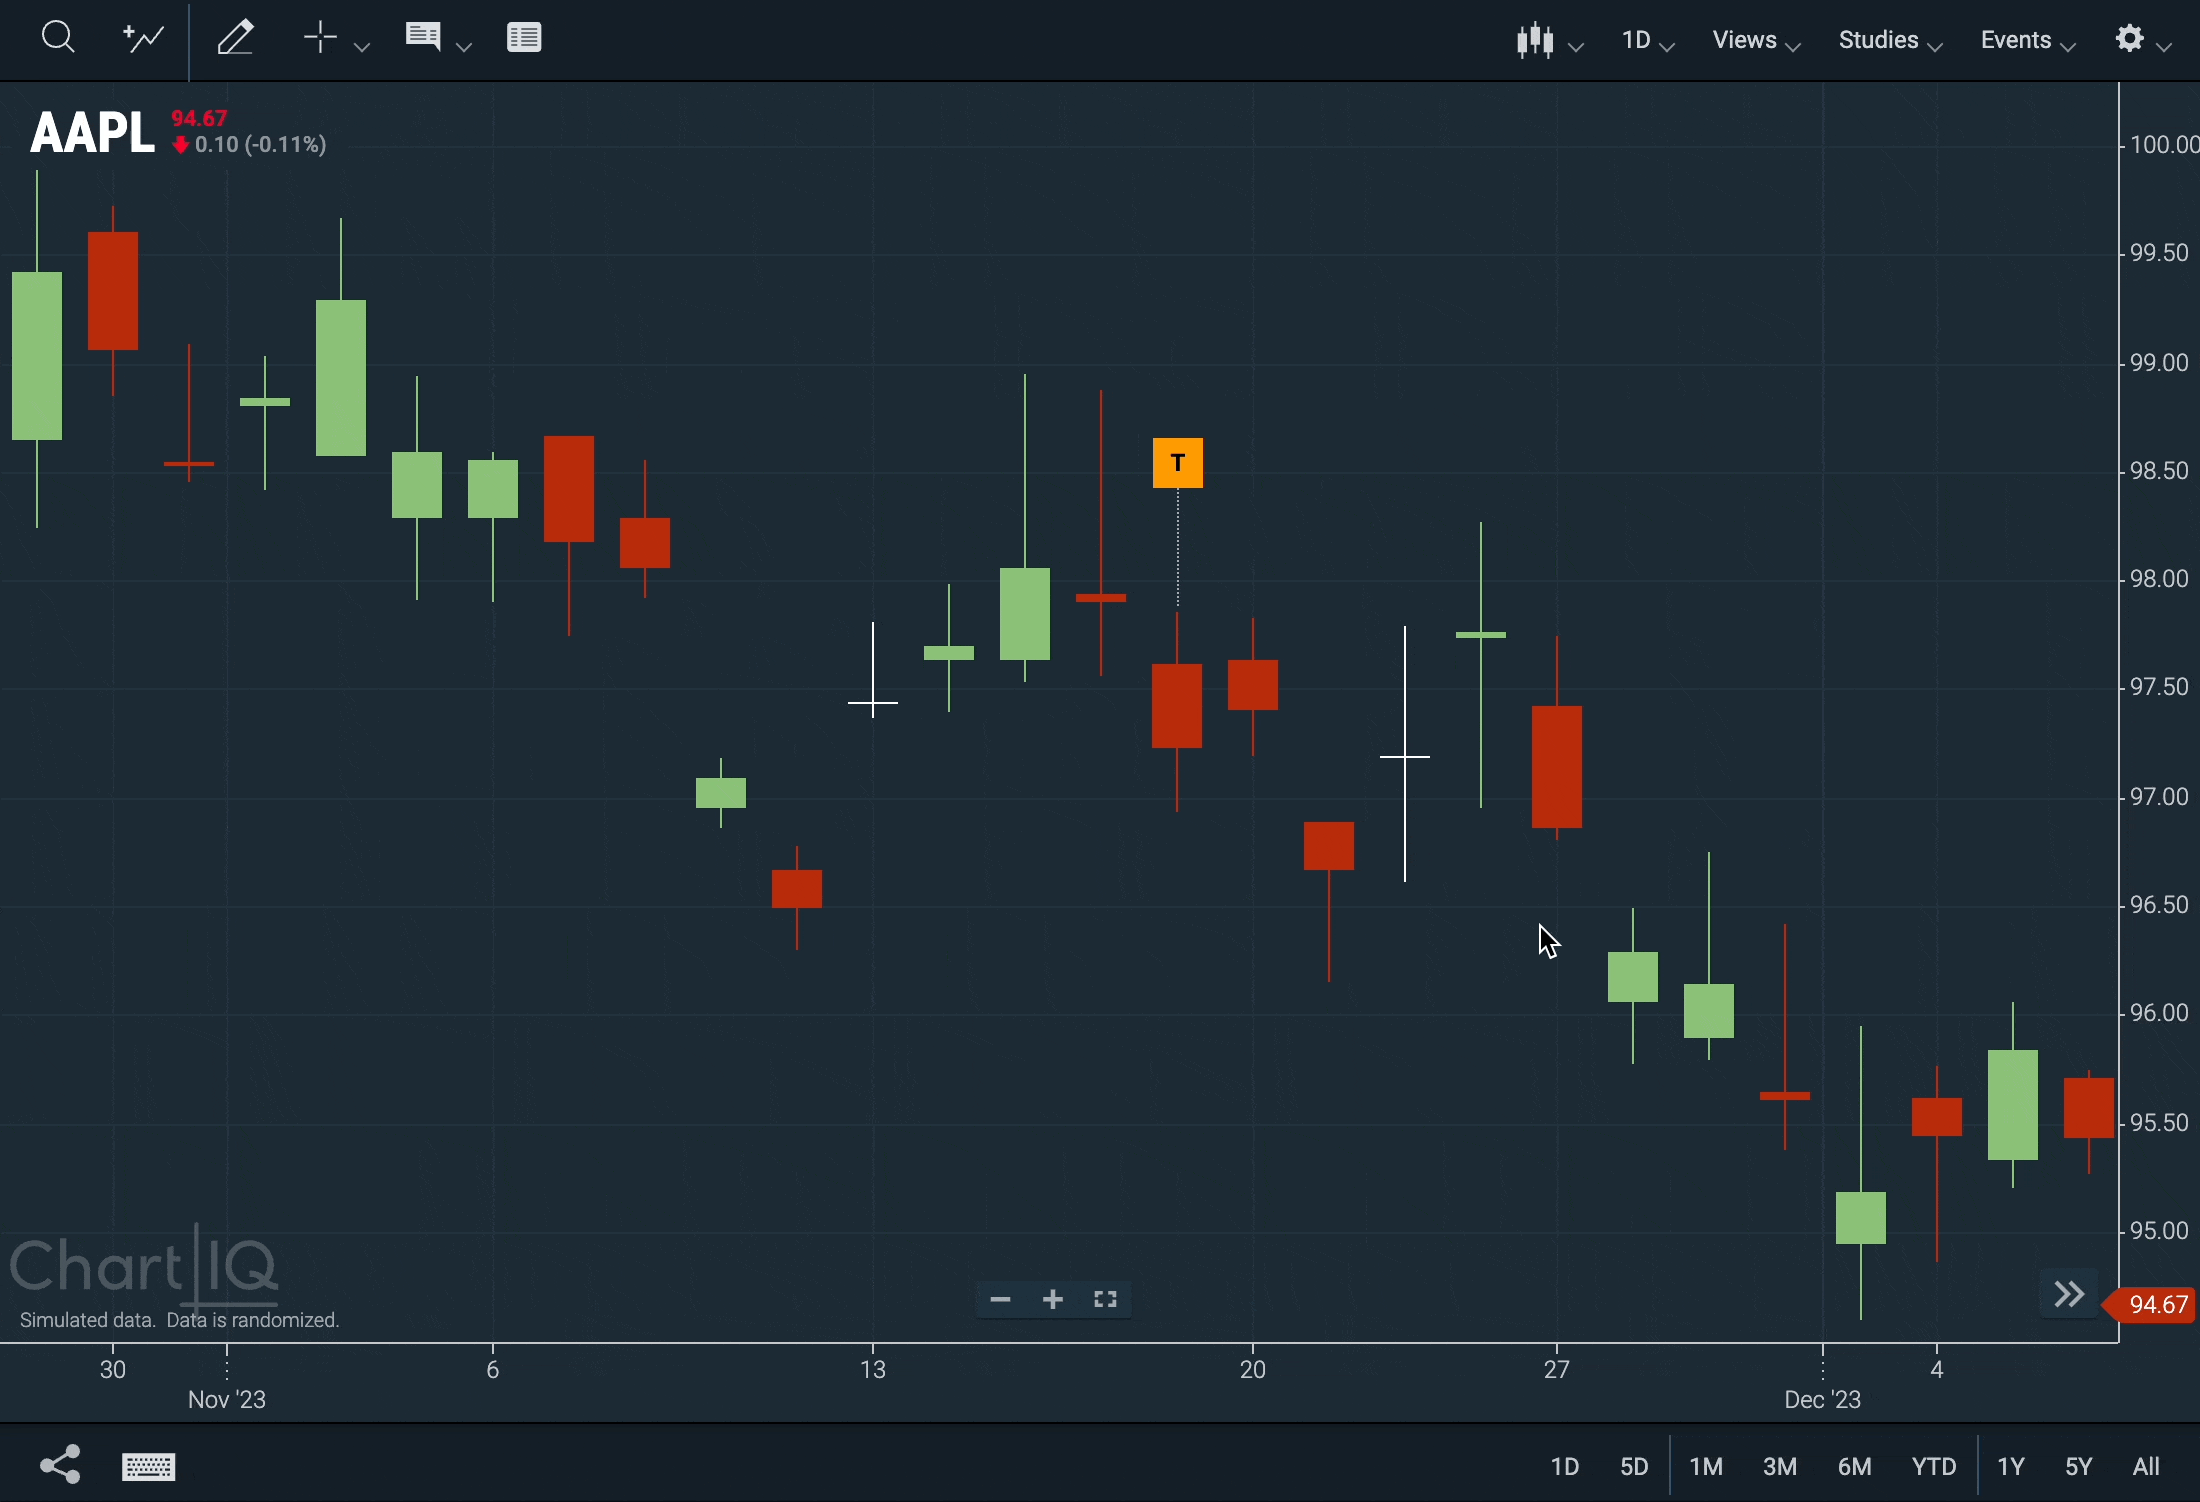
Task: Open the Studies menu
Action: pyautogui.click(x=1890, y=41)
